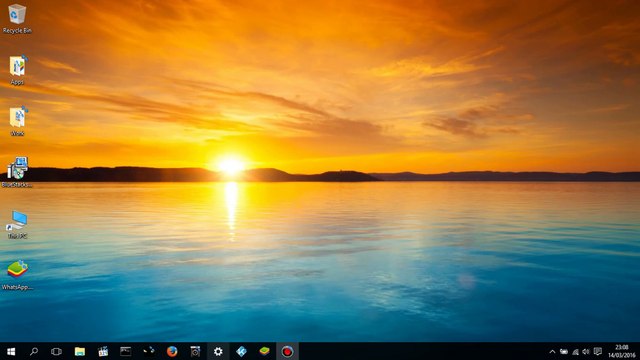Select the BlueStacks installer desktop icon
This screenshot has width=640, height=360.
17,172
